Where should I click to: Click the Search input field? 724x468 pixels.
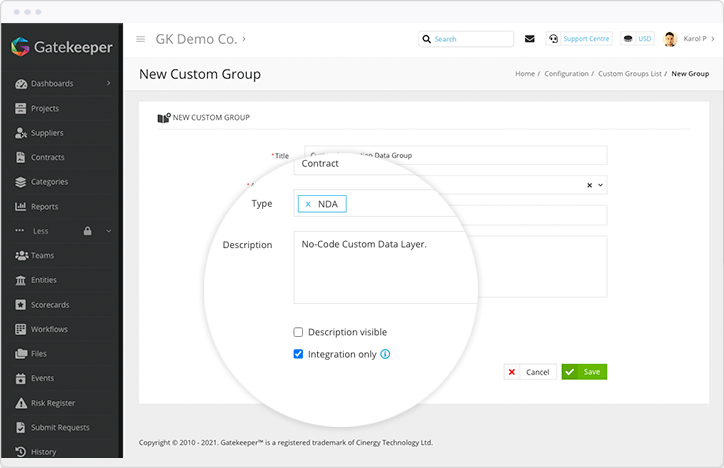466,39
